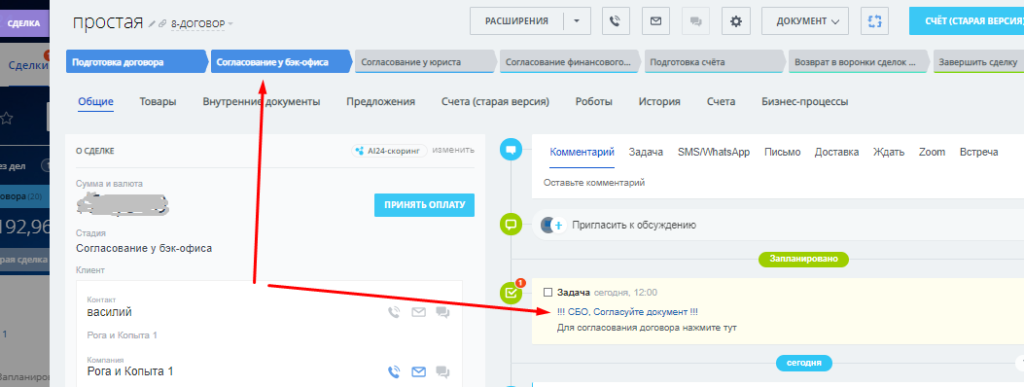Click the СЧЁТ (СТАРАЯ ВЕРСИЯ) button

point(967,21)
